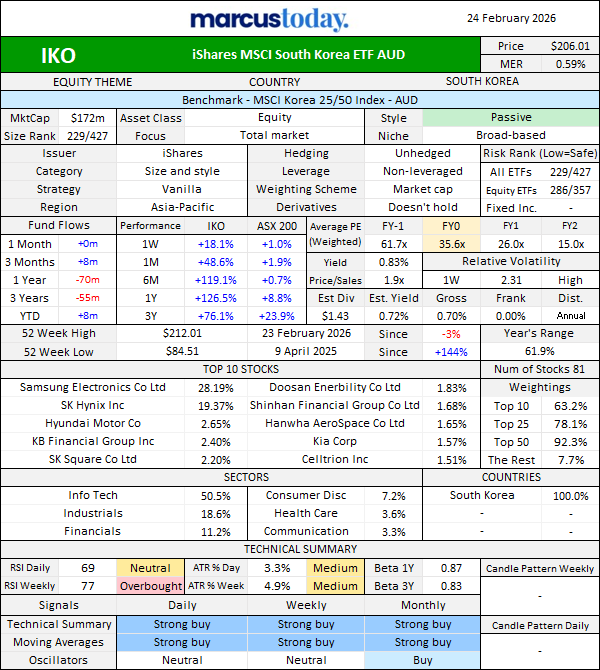Click the ATR % Week Medium cell
Screen dimensions: 600x670
(335, 586)
